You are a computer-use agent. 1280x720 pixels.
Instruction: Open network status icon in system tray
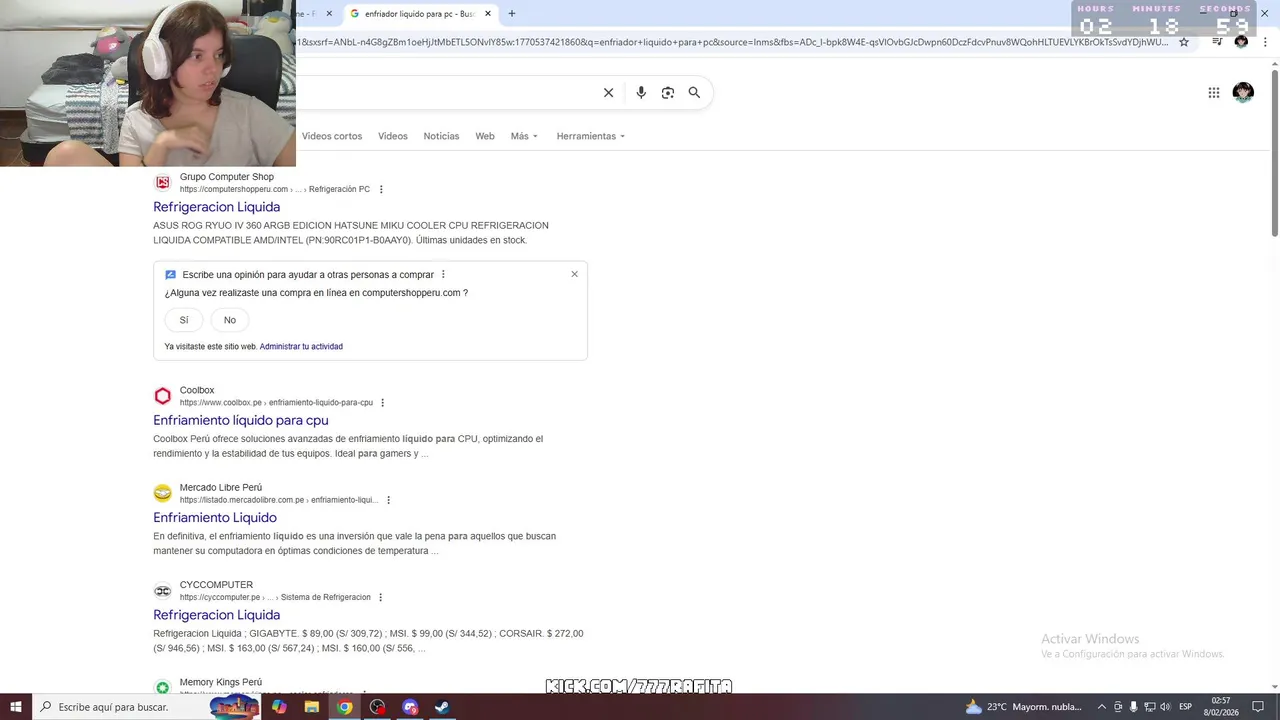1149,707
